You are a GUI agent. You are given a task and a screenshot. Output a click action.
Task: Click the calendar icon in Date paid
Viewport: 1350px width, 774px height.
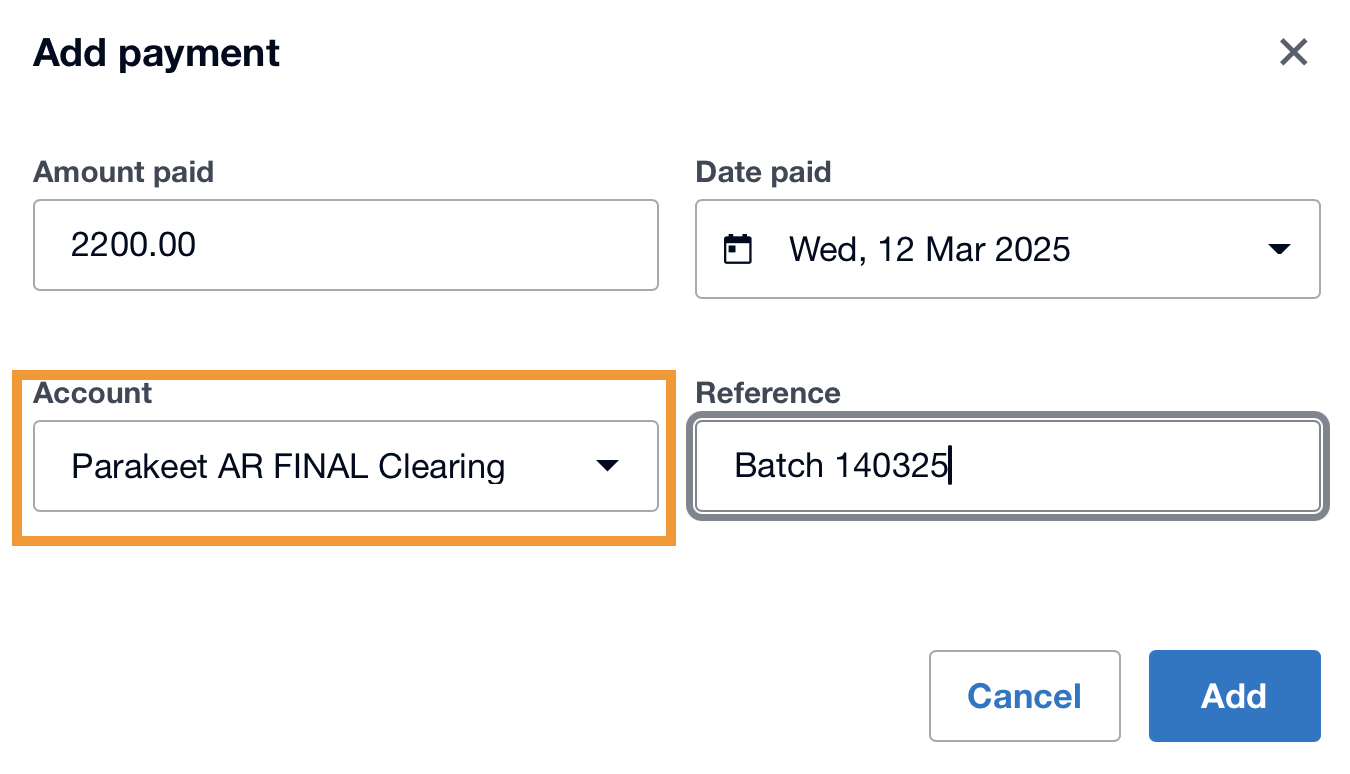737,249
